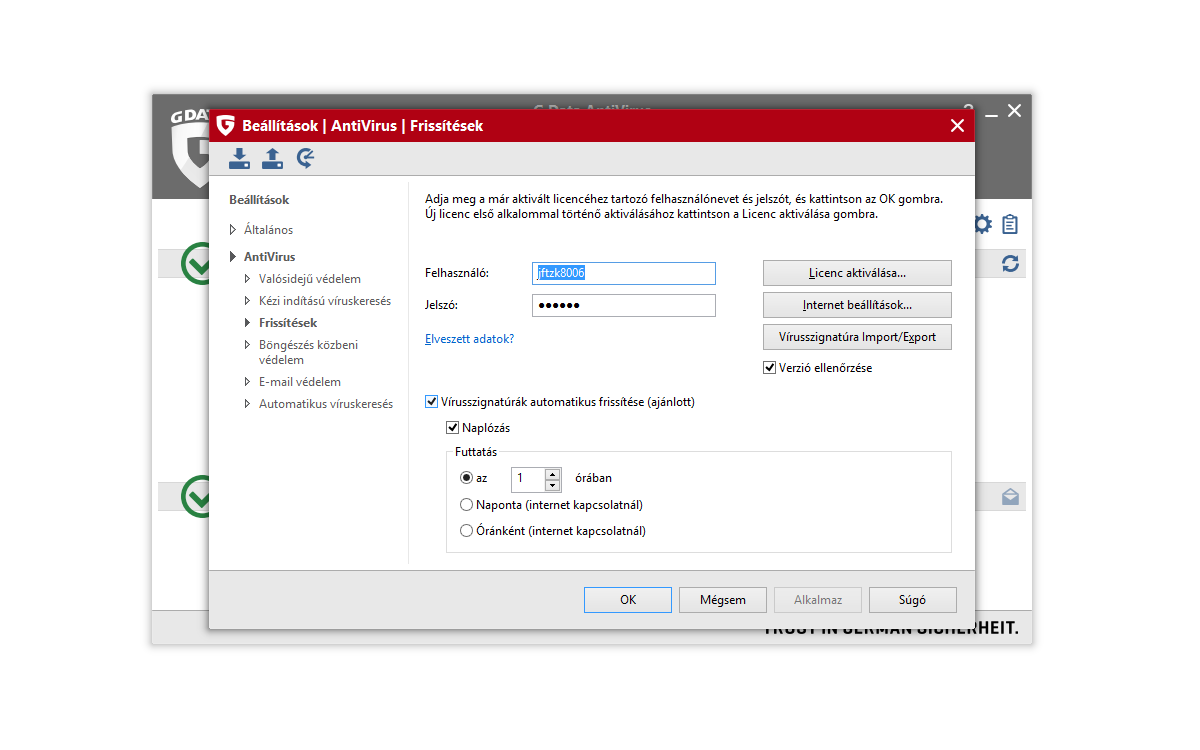Image resolution: width=1200 pixels, height=750 pixels.
Task: Open the Valósidejű védelem settings page
Action: (310, 279)
